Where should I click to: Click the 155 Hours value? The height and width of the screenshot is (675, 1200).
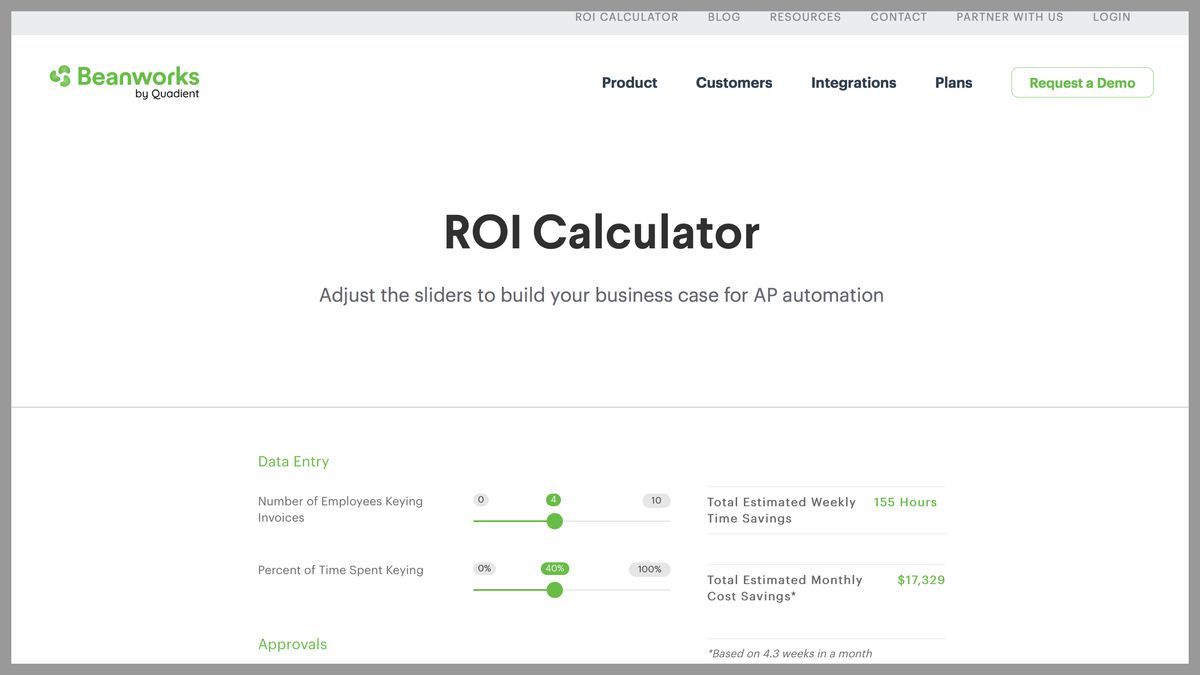905,502
